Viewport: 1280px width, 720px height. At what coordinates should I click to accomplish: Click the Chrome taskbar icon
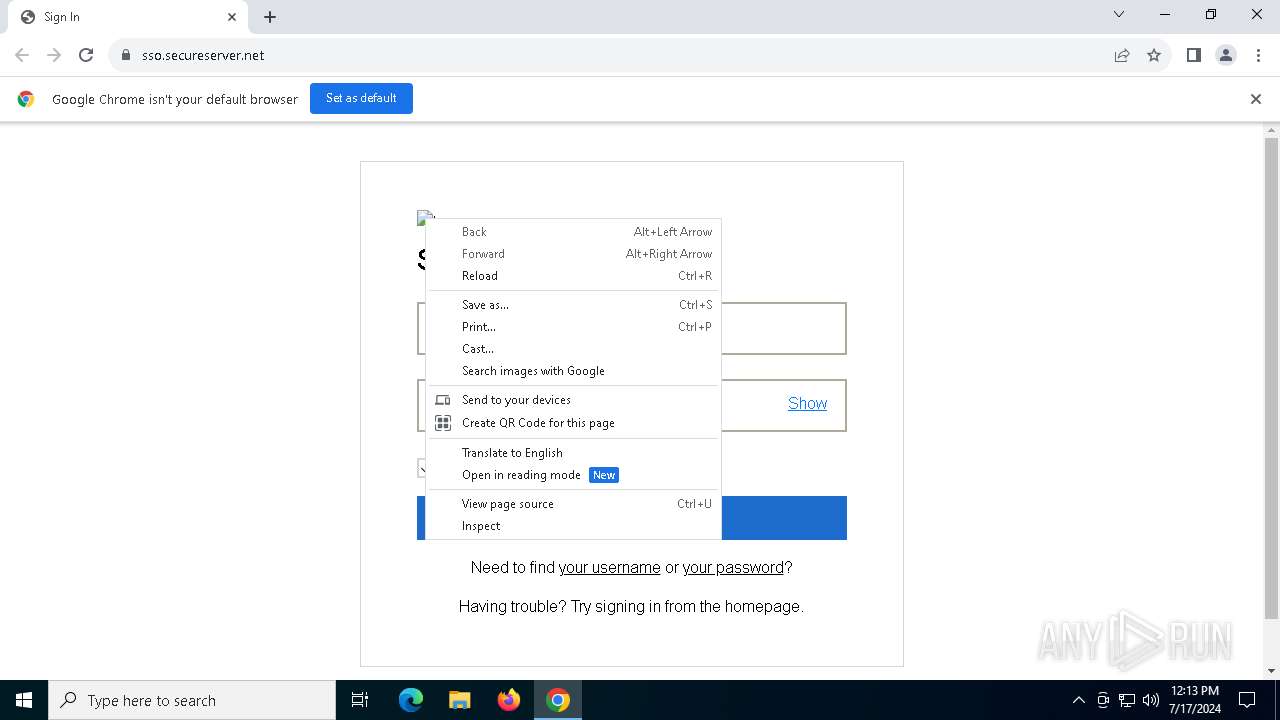click(x=558, y=700)
